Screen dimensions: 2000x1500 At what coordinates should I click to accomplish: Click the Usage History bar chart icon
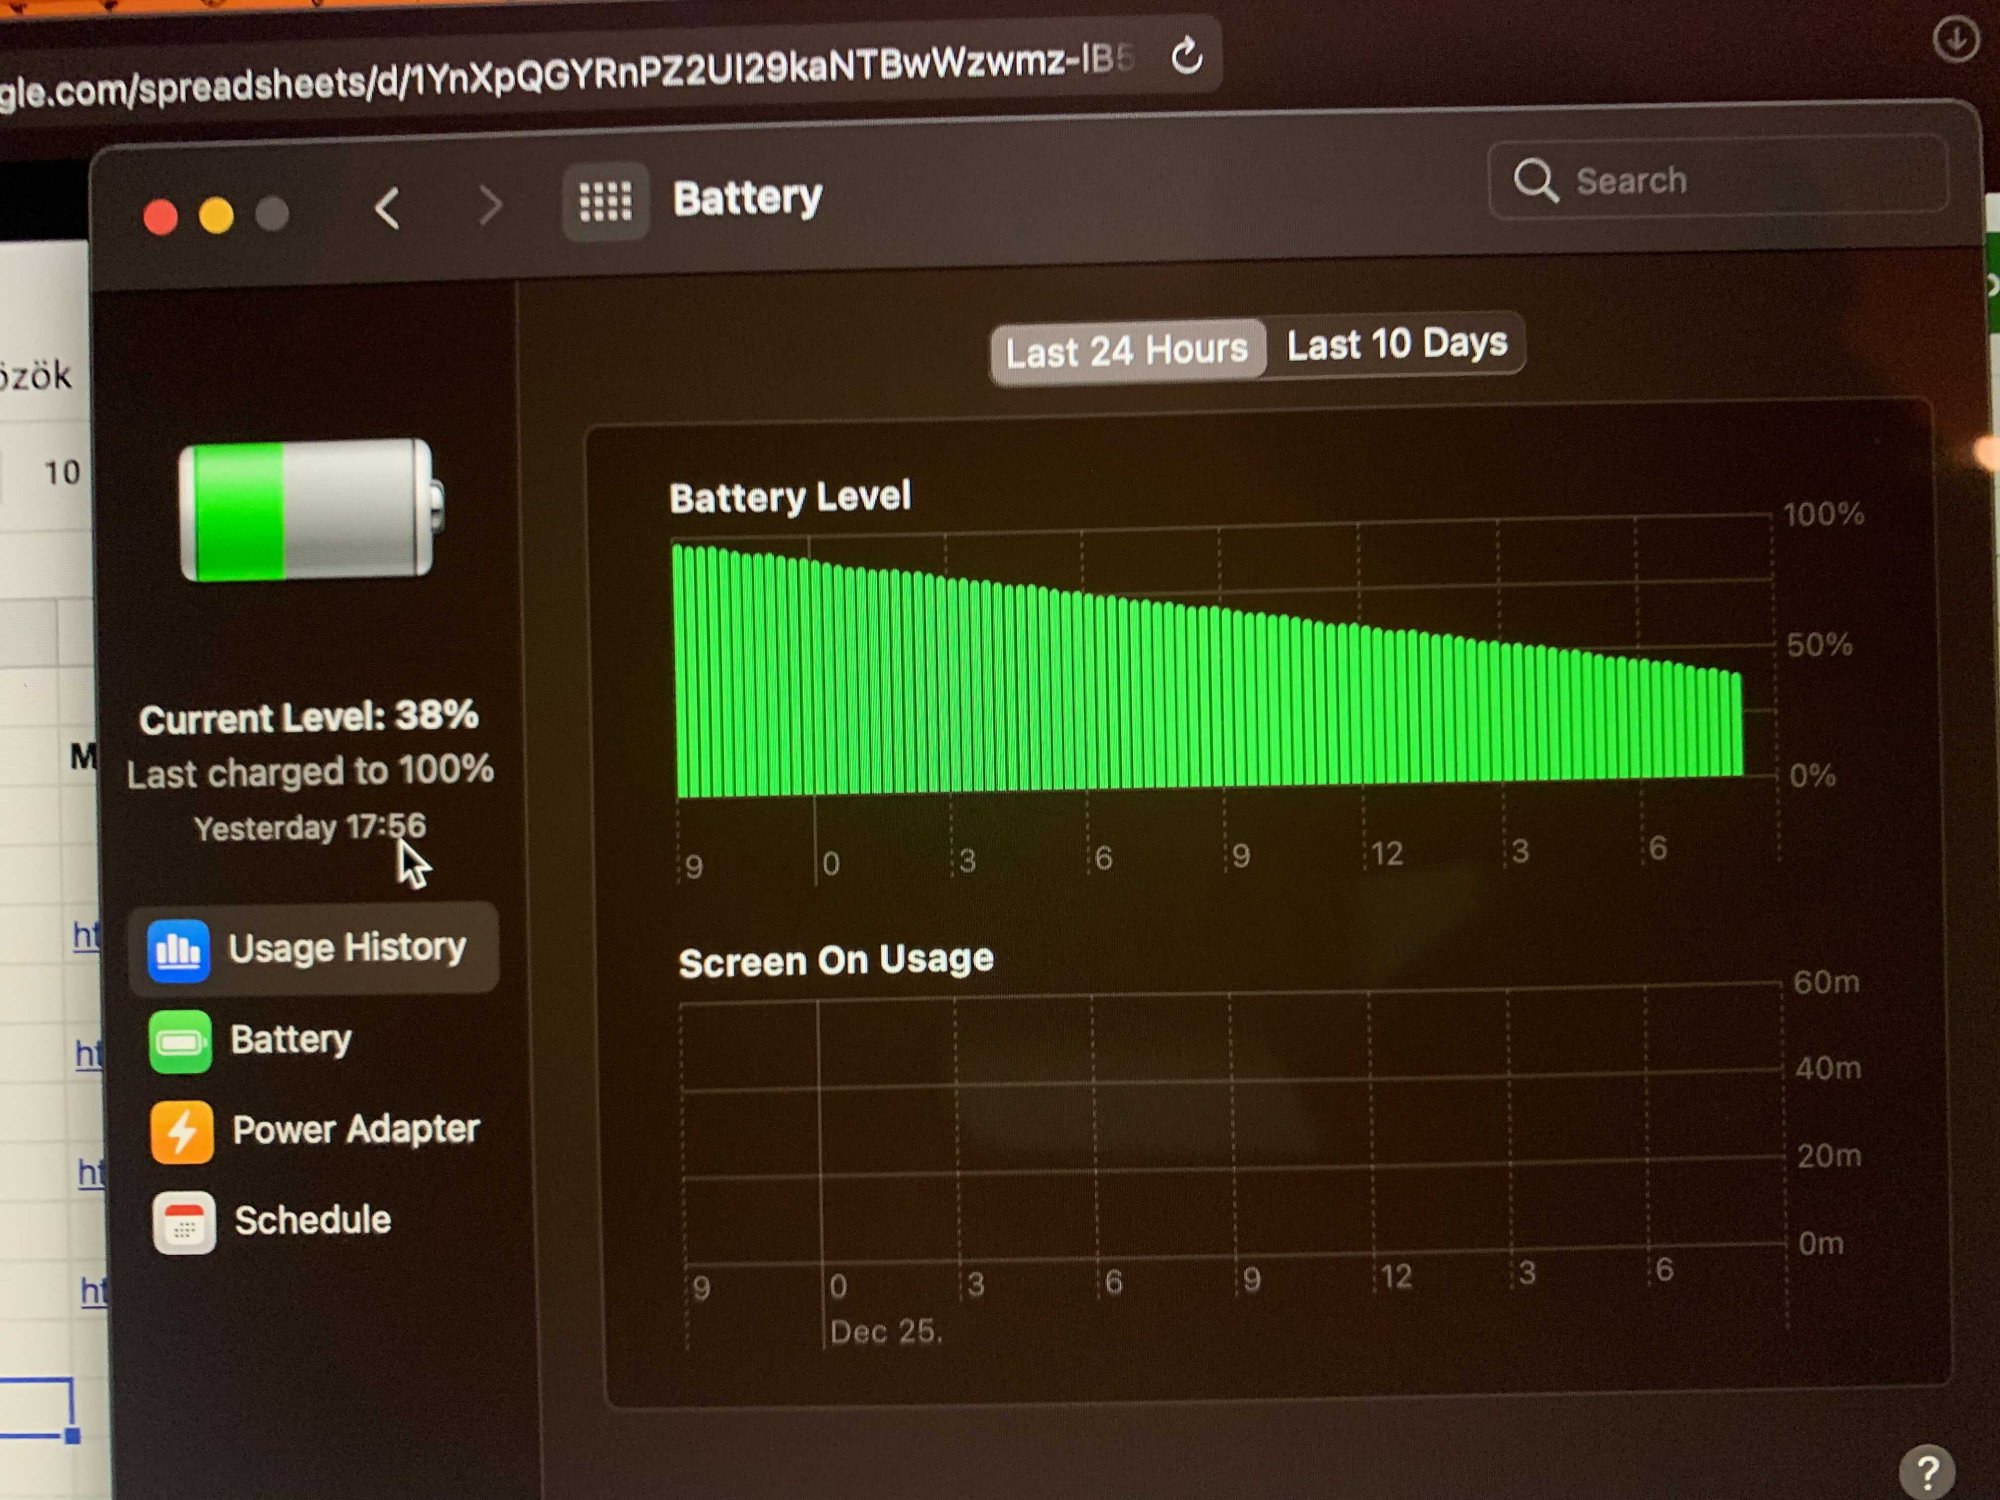tap(179, 950)
